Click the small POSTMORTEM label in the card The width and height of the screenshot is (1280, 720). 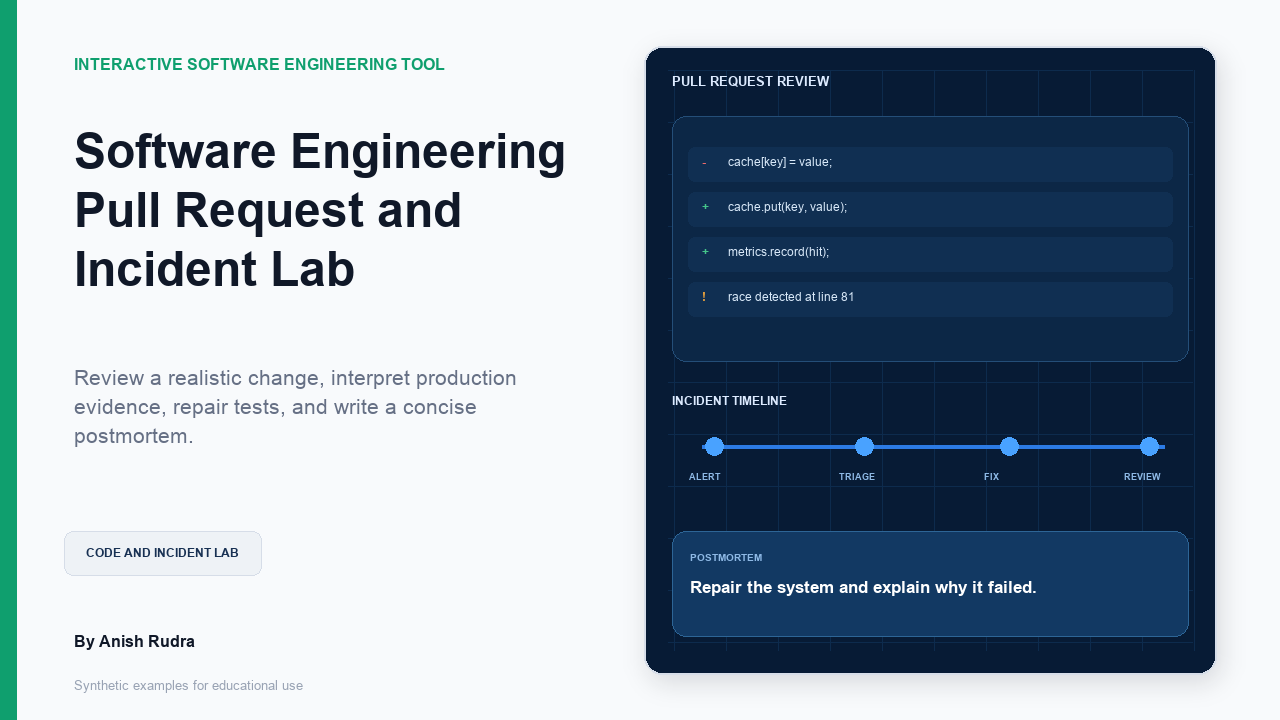pyautogui.click(x=726, y=558)
